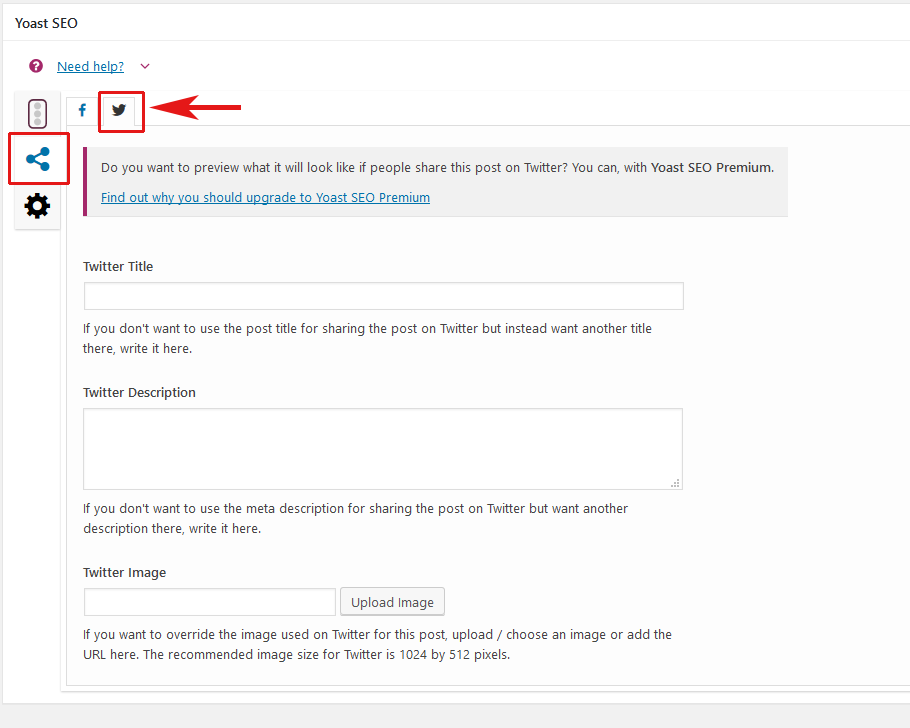Image resolution: width=910 pixels, height=728 pixels.
Task: Click the "Twitter Title" field label
Action: click(118, 266)
